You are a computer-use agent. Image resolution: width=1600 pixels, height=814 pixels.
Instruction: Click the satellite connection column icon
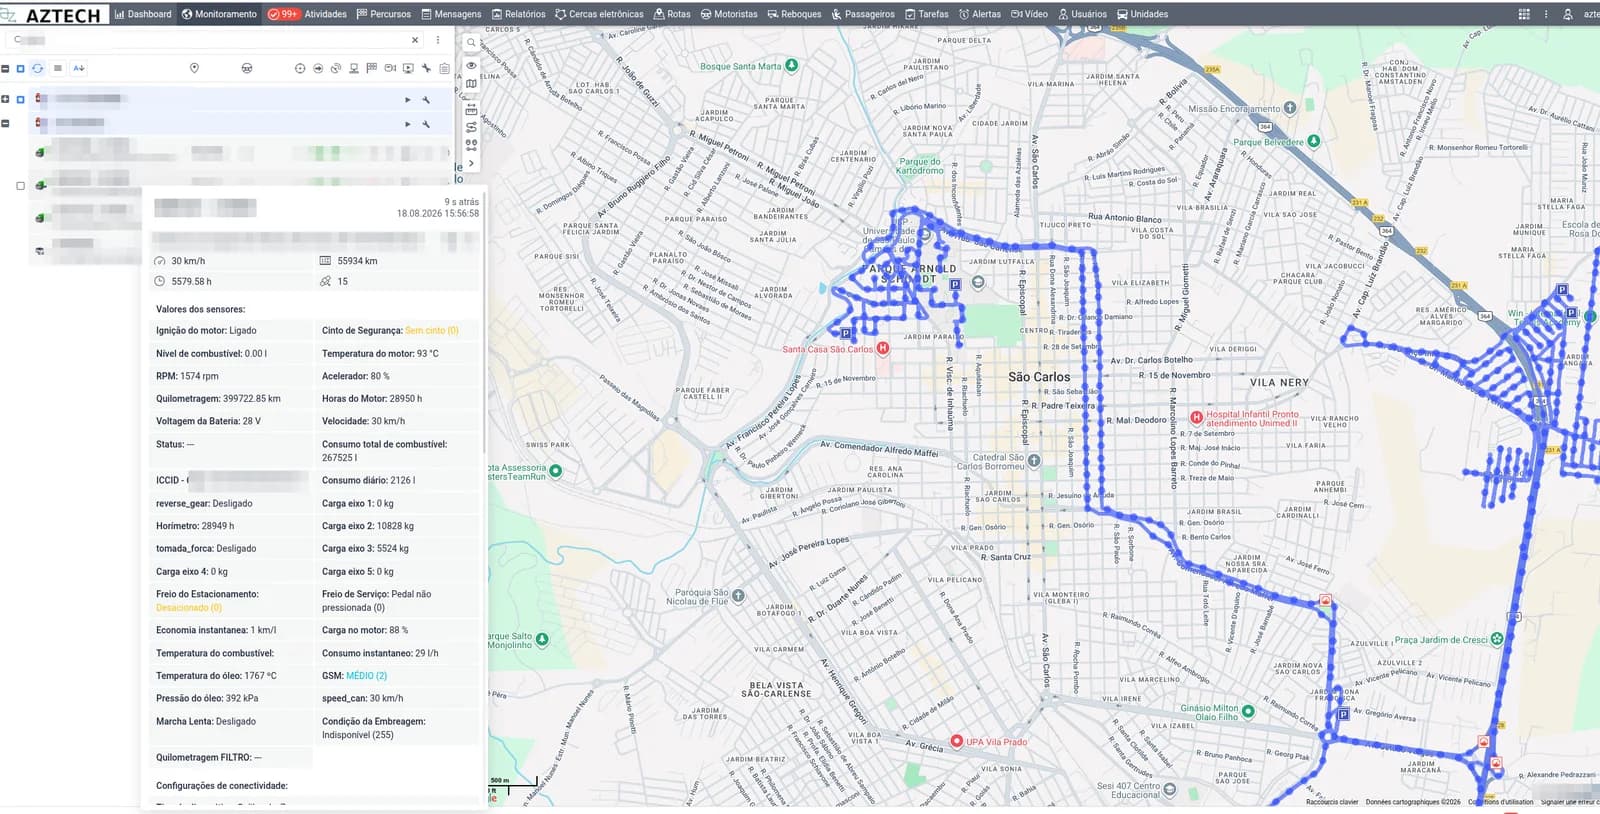(336, 68)
